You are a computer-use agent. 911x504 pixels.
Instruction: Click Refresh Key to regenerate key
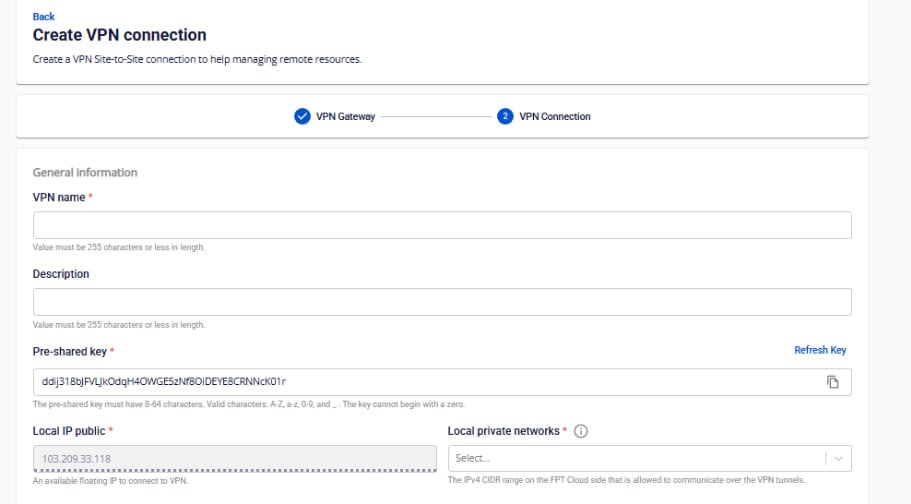(x=820, y=350)
